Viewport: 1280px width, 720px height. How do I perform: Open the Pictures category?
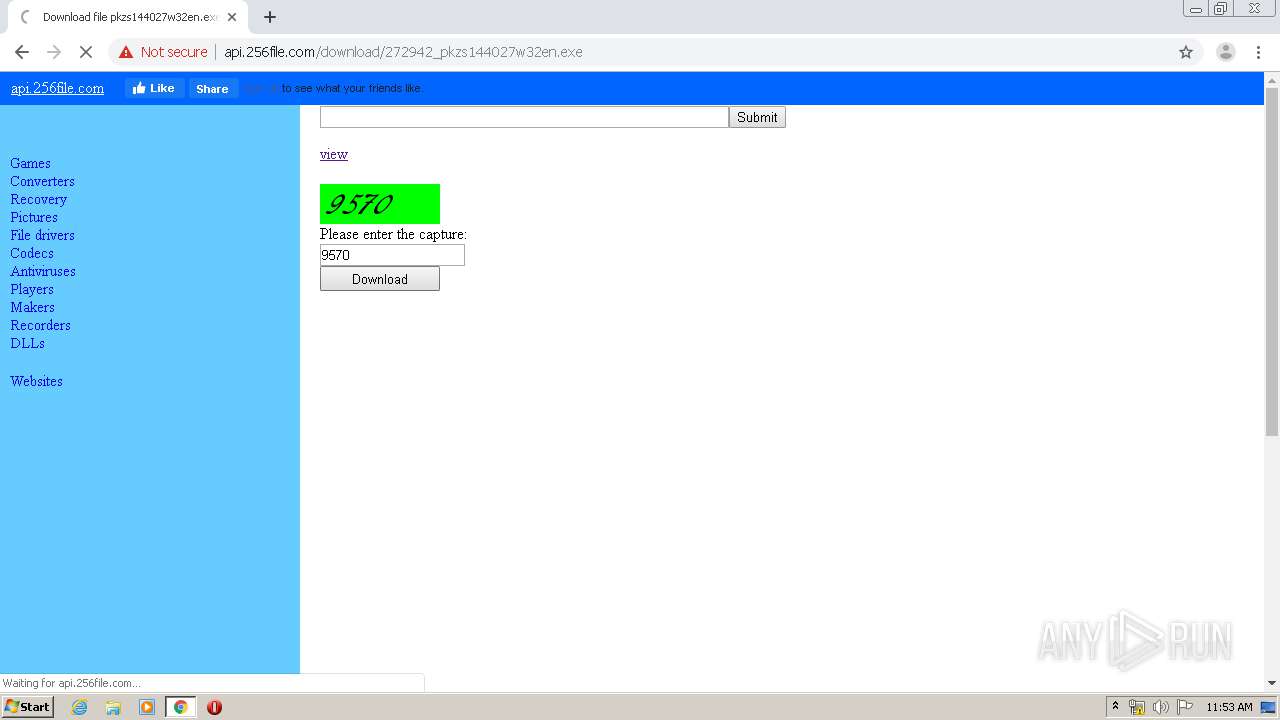click(x=34, y=217)
